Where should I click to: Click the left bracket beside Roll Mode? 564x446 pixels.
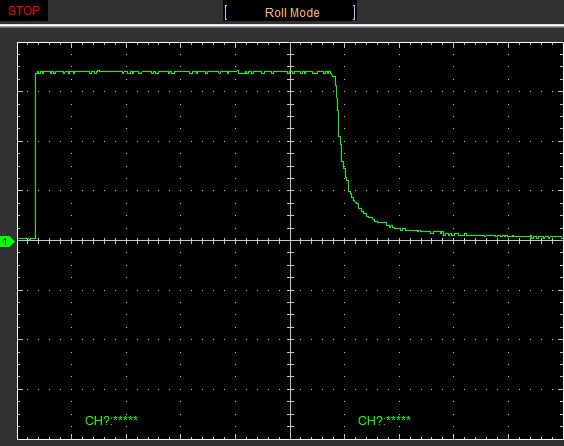pyautogui.click(x=226, y=13)
